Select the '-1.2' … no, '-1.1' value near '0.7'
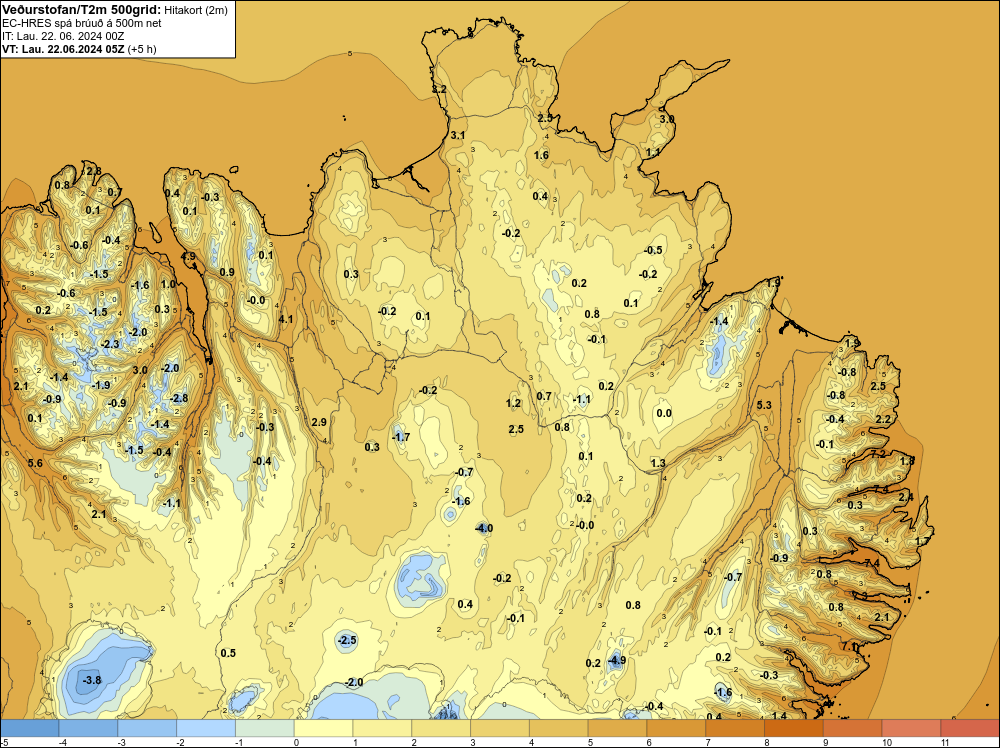Screen dimensions: 1000x748 (581, 400)
